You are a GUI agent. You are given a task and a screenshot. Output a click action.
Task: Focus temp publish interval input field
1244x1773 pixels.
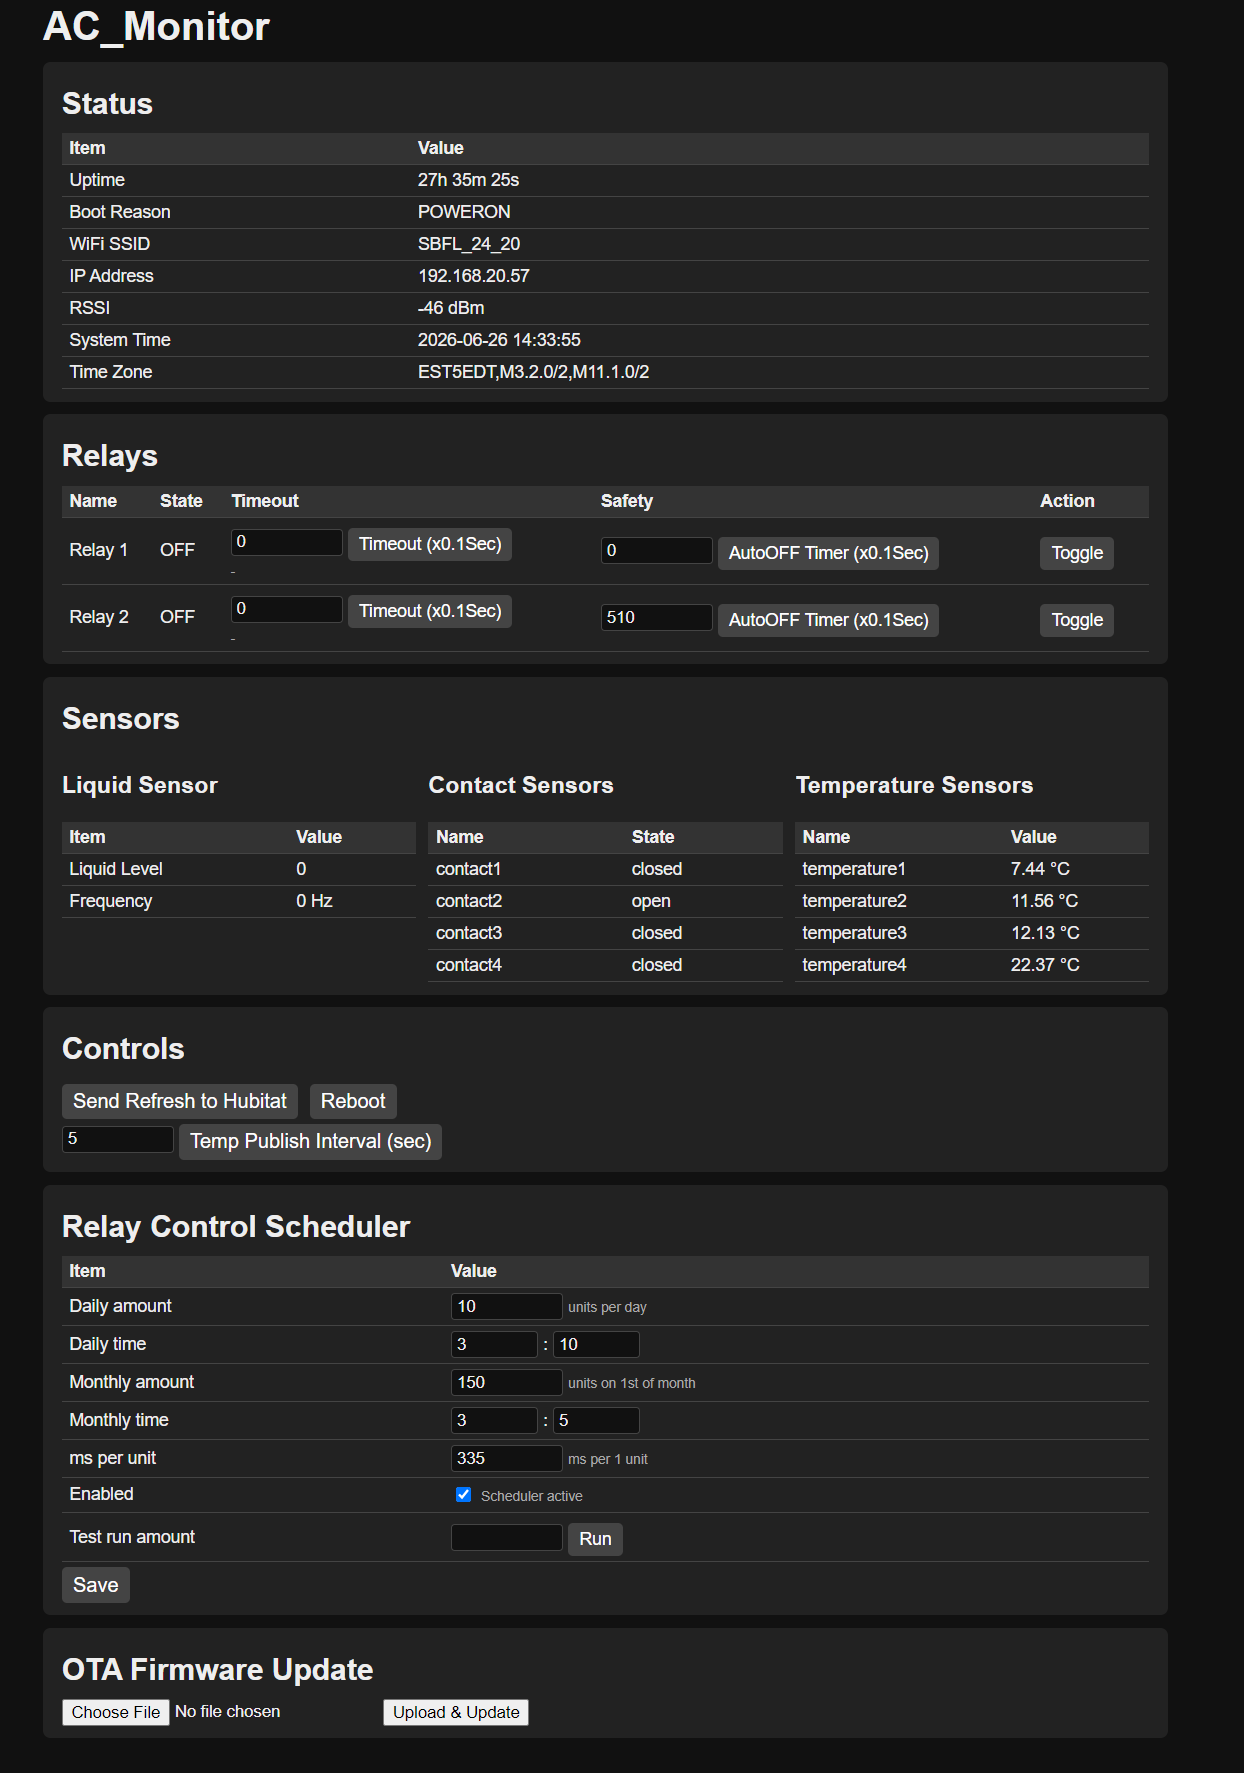click(x=118, y=1139)
